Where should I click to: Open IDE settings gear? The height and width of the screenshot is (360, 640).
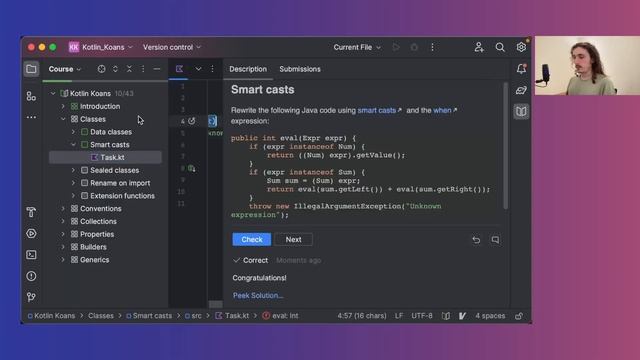[521, 47]
